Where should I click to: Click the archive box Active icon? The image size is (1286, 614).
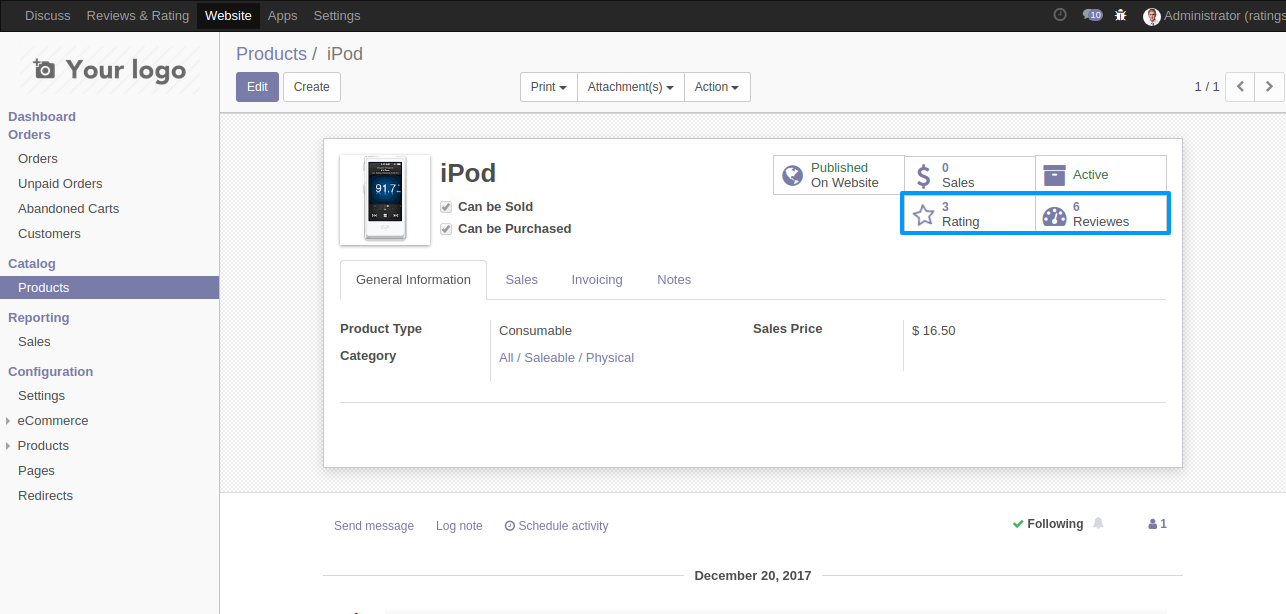pos(1054,175)
